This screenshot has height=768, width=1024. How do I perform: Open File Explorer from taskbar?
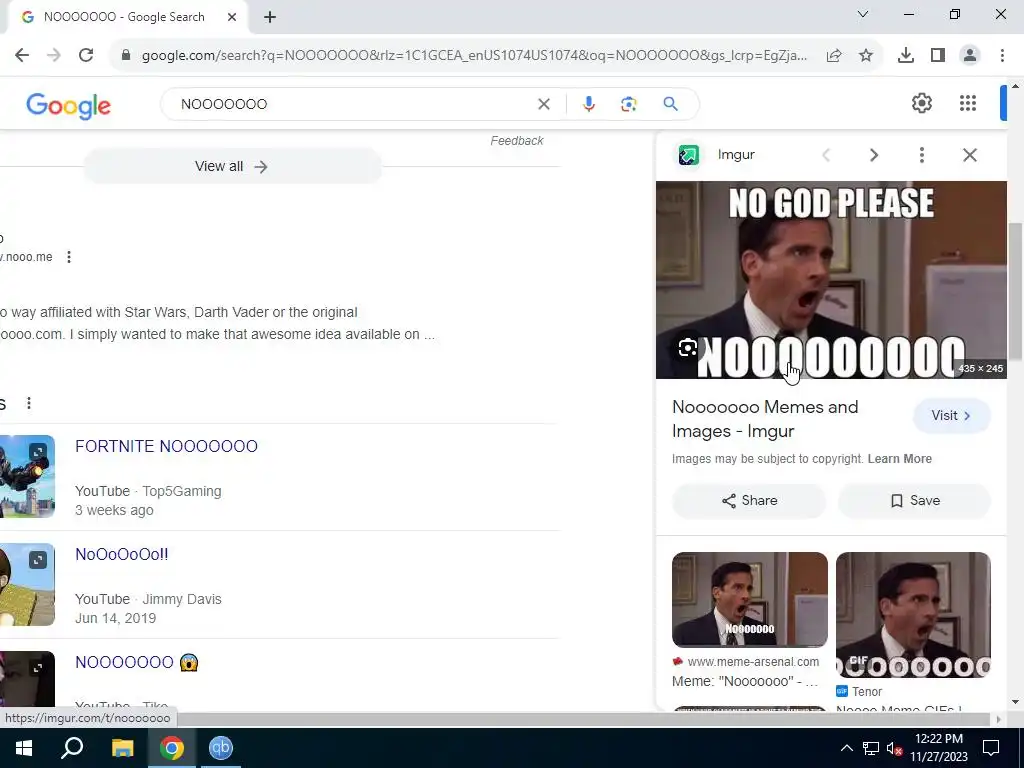(x=122, y=748)
